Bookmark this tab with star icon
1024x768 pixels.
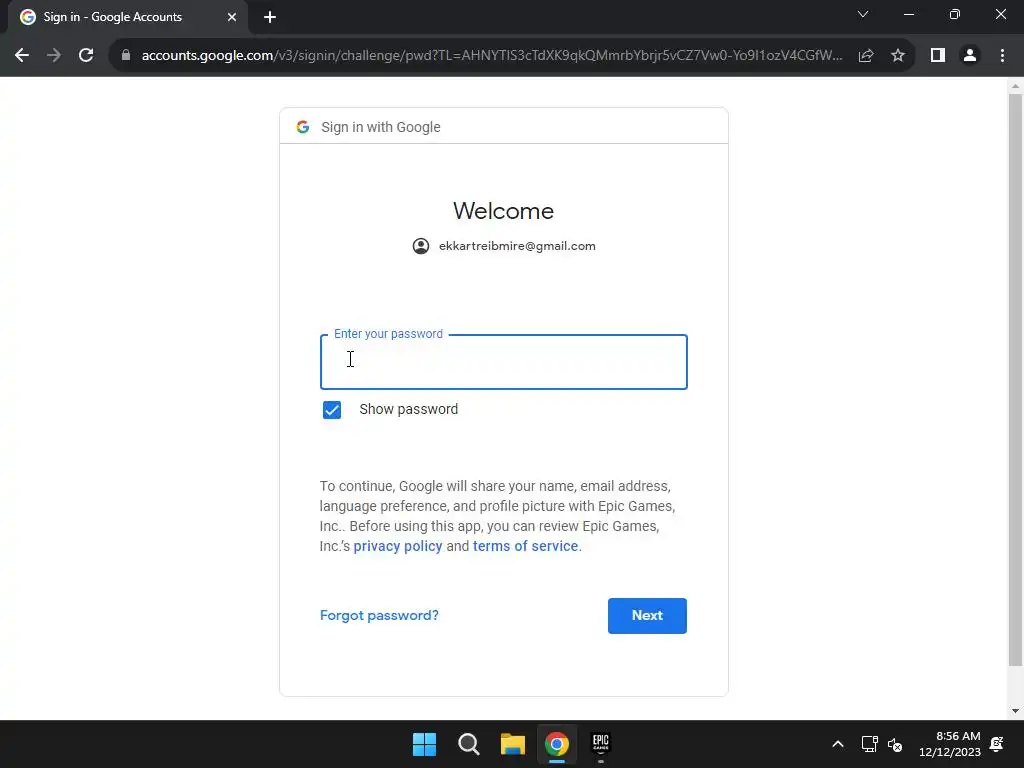[x=898, y=56]
